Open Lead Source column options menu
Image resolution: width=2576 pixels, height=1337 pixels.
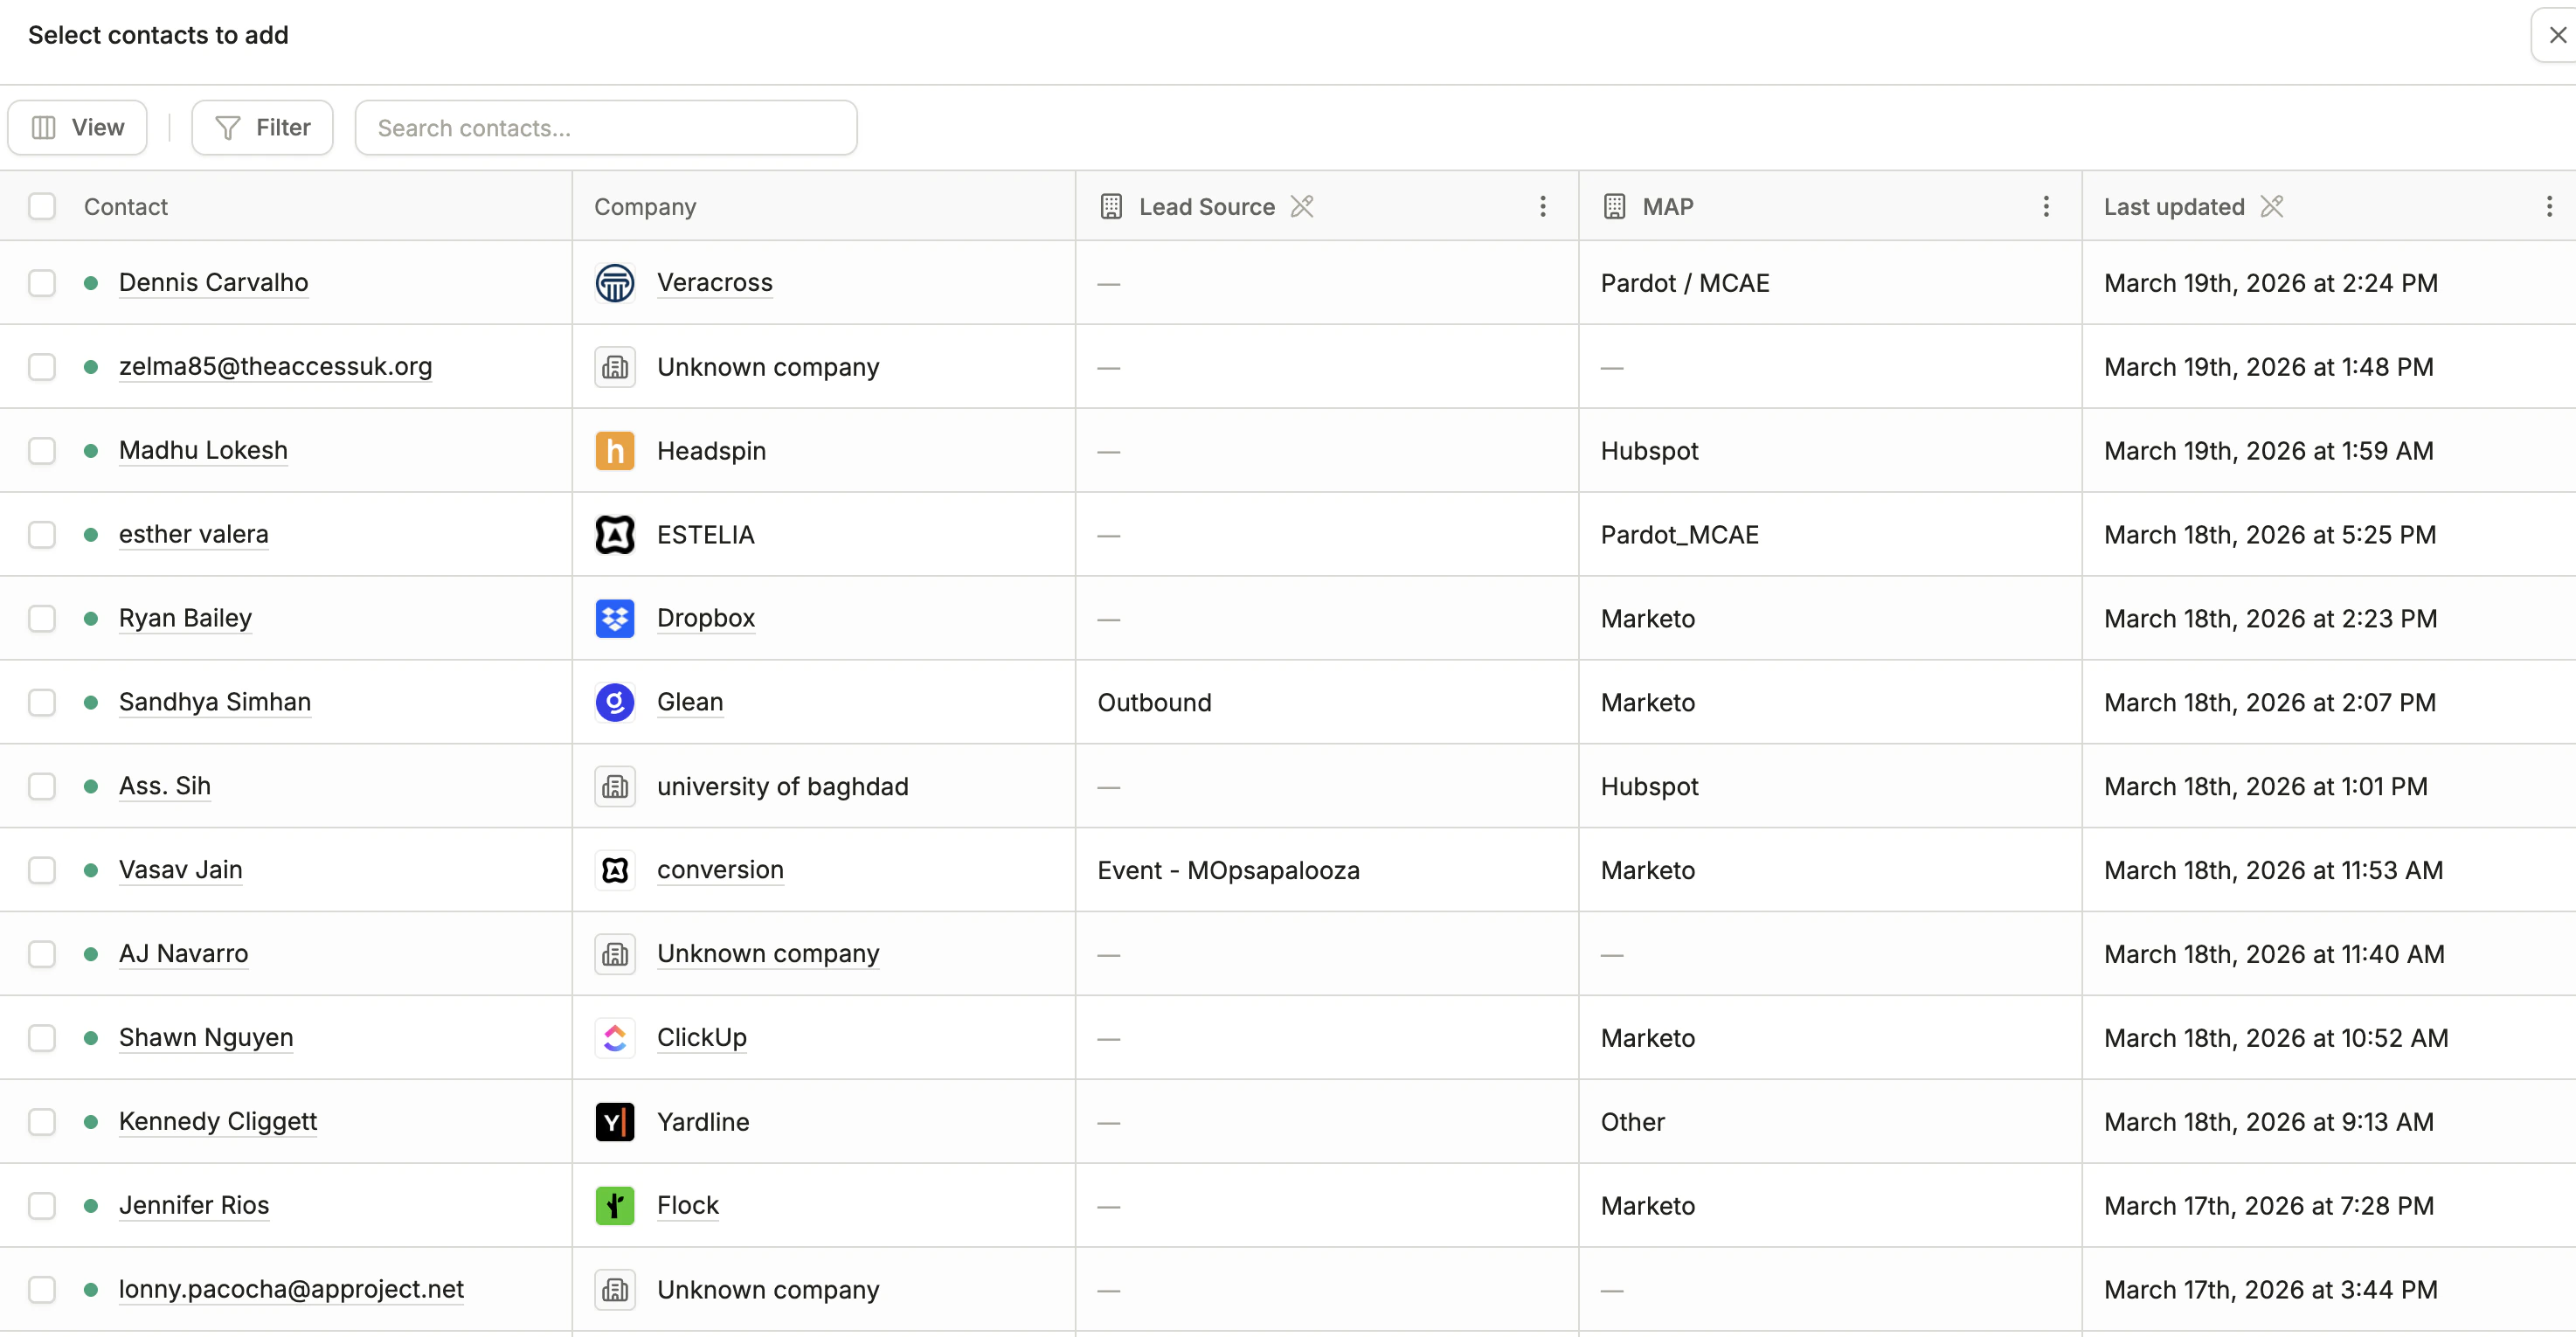coord(1542,207)
